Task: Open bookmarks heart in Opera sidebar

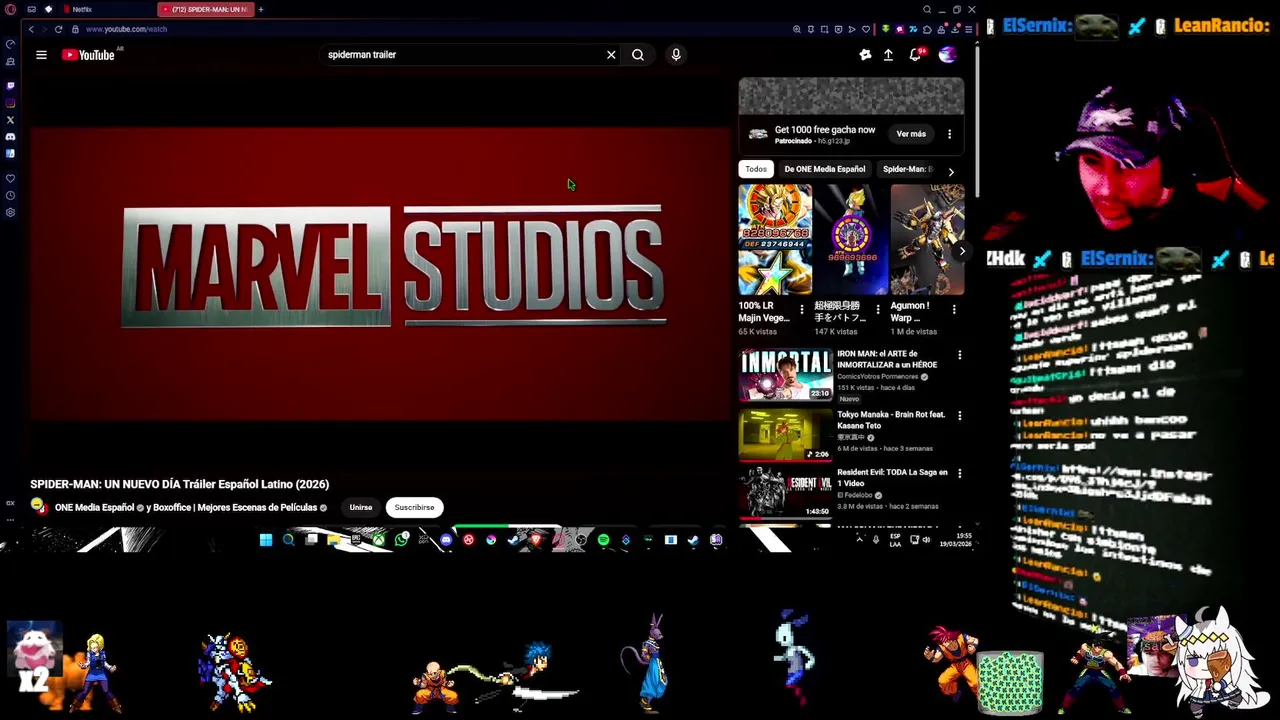Action: tap(10, 179)
